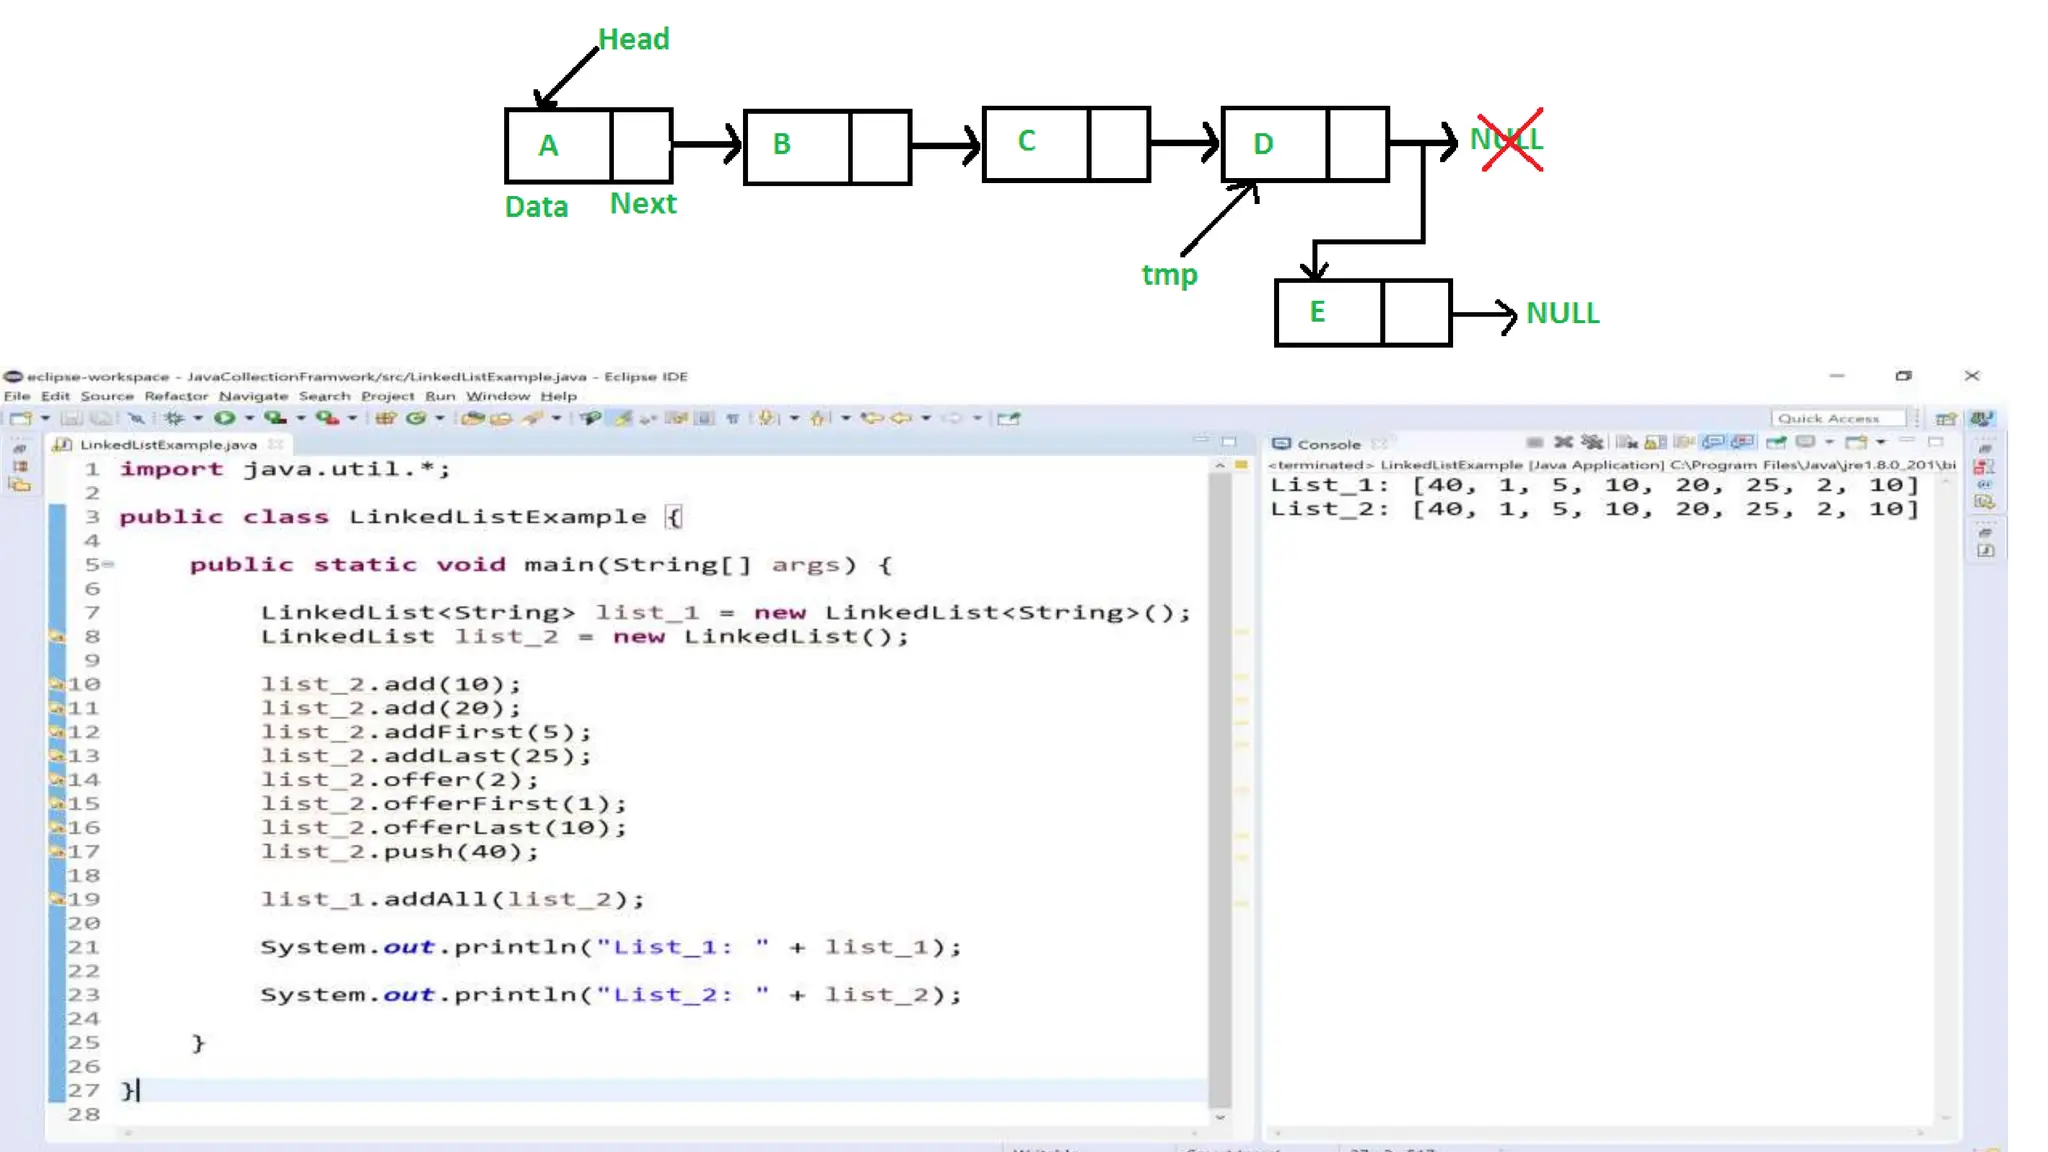Image resolution: width=2048 pixels, height=1152 pixels.
Task: Click the Pin Console icon
Action: [1776, 442]
